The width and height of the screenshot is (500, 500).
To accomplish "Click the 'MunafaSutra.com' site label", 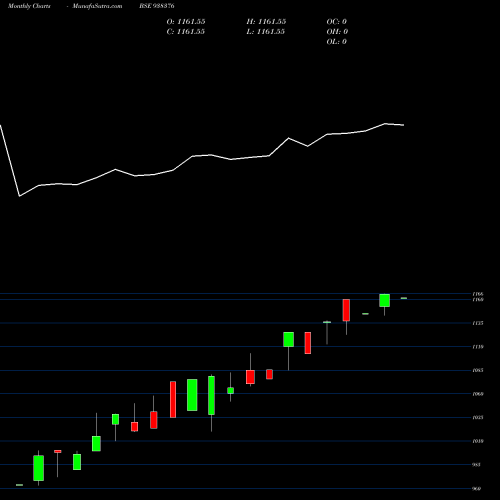I will (x=97, y=6).
